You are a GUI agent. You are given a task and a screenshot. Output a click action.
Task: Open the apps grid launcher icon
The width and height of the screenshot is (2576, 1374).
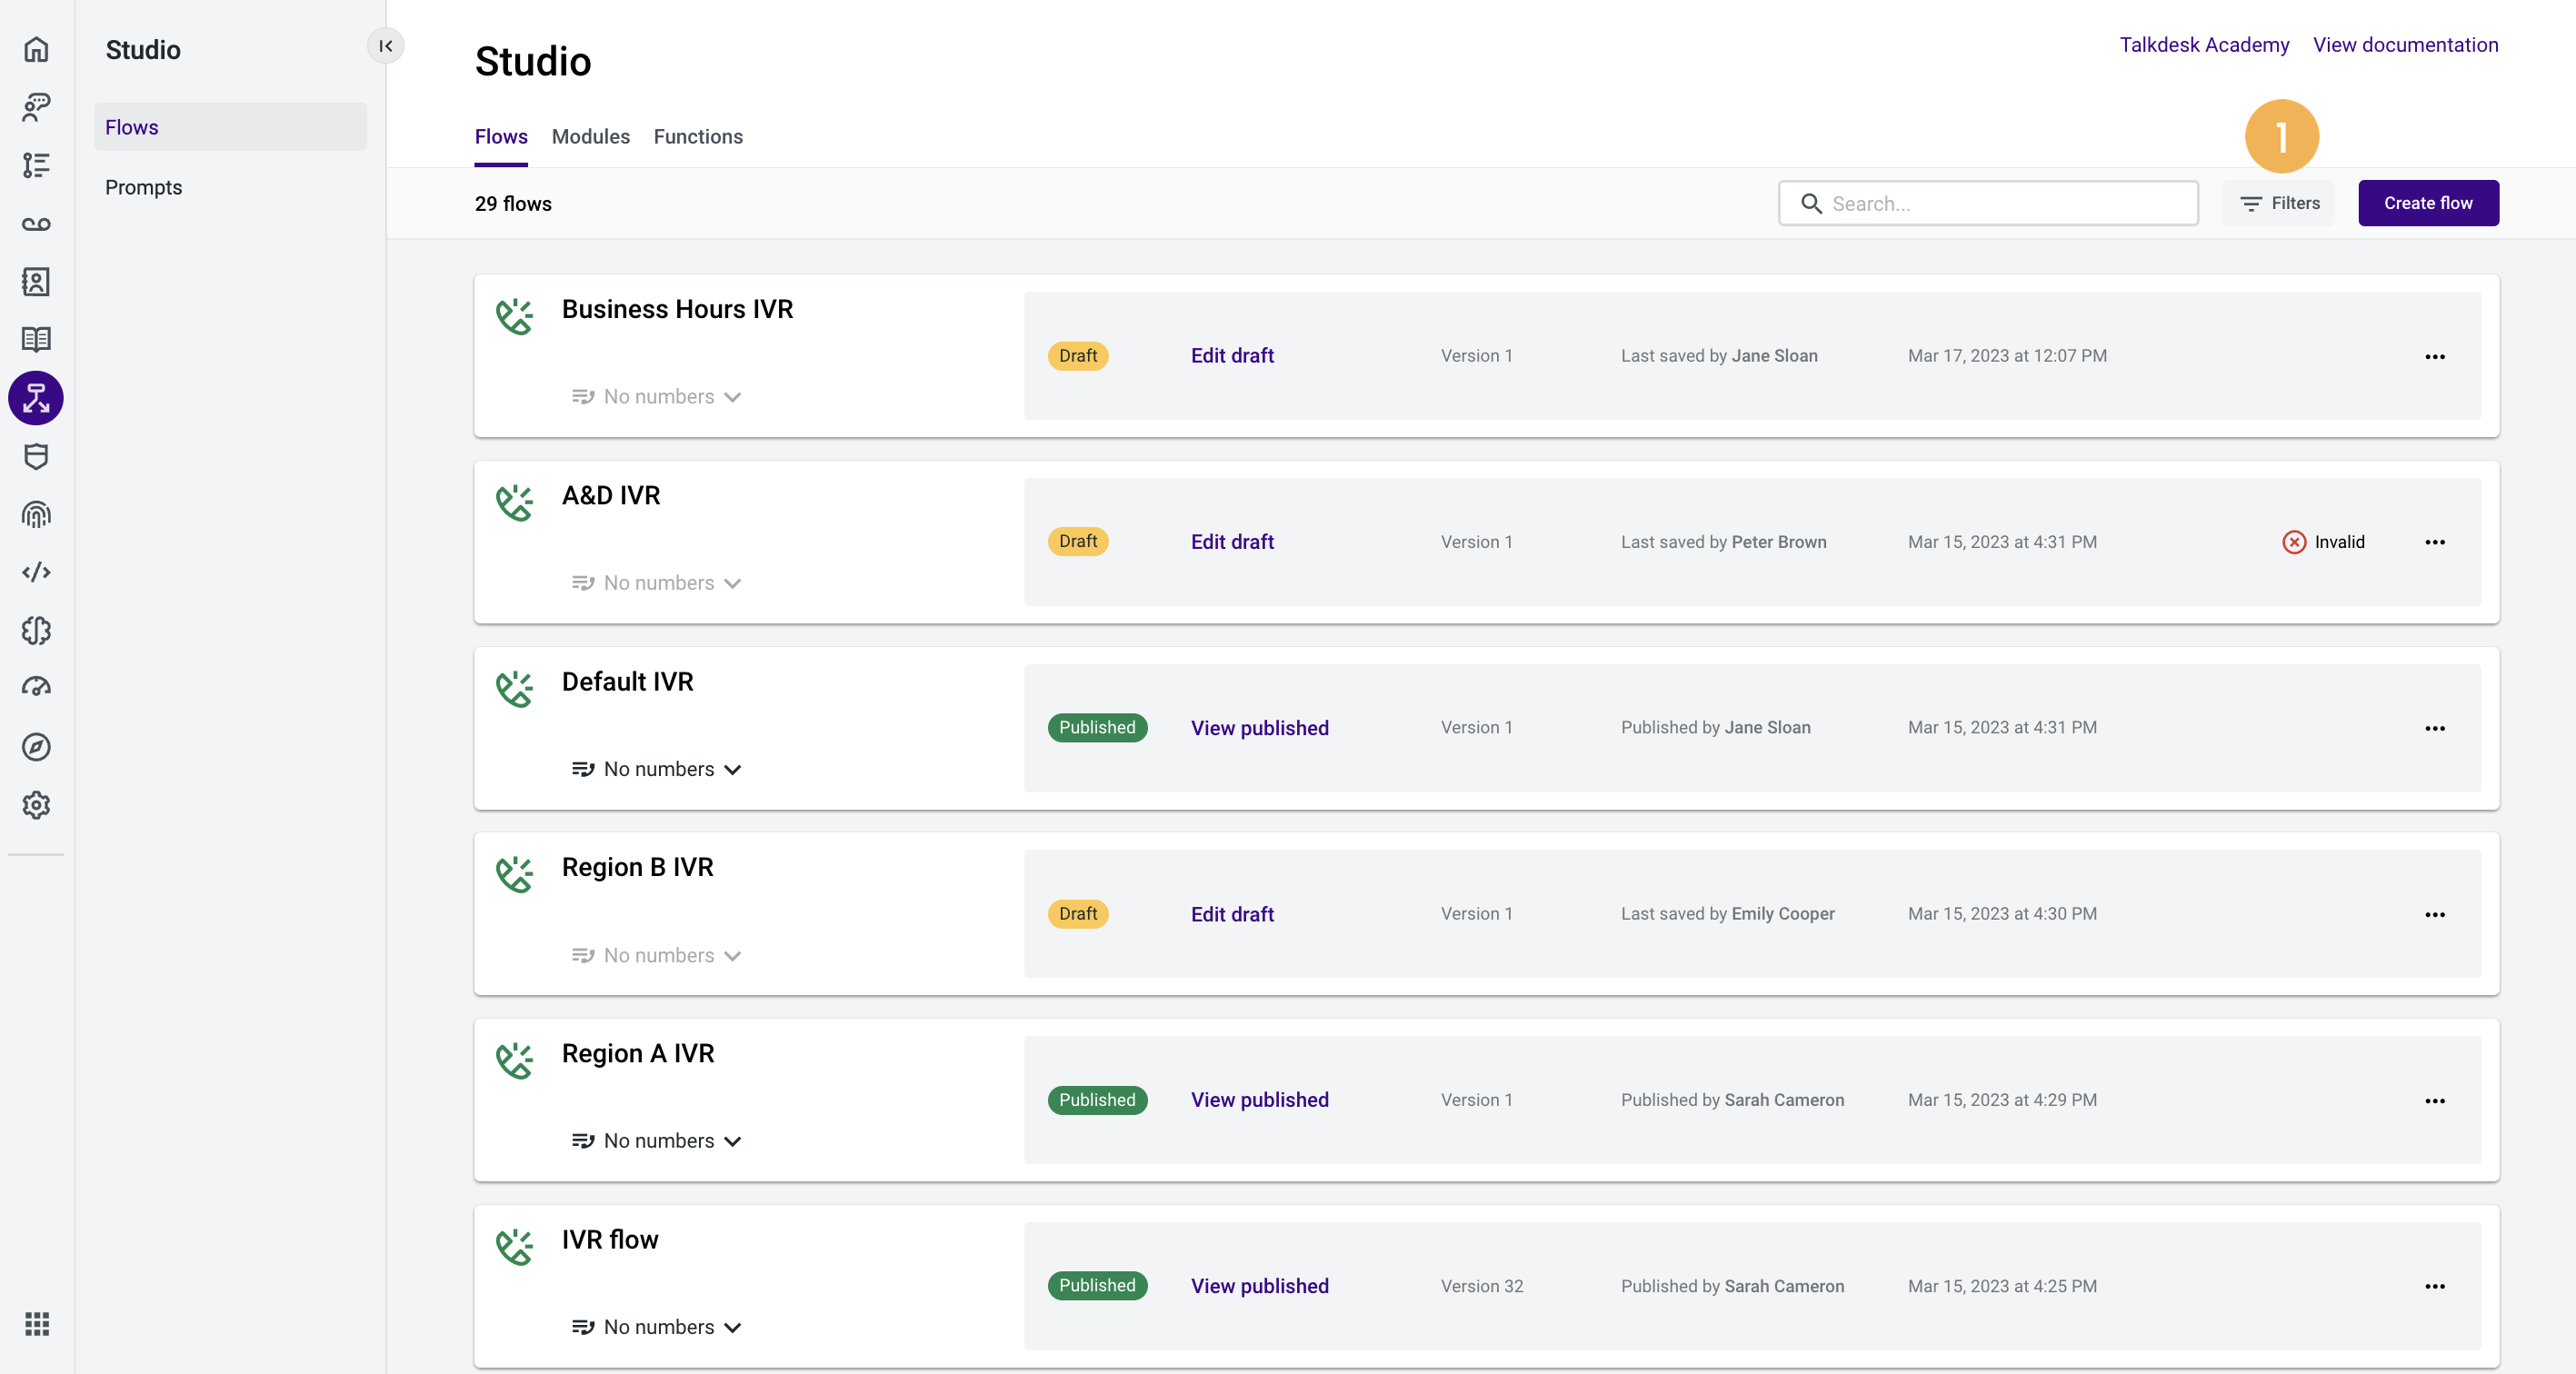pos(36,1324)
